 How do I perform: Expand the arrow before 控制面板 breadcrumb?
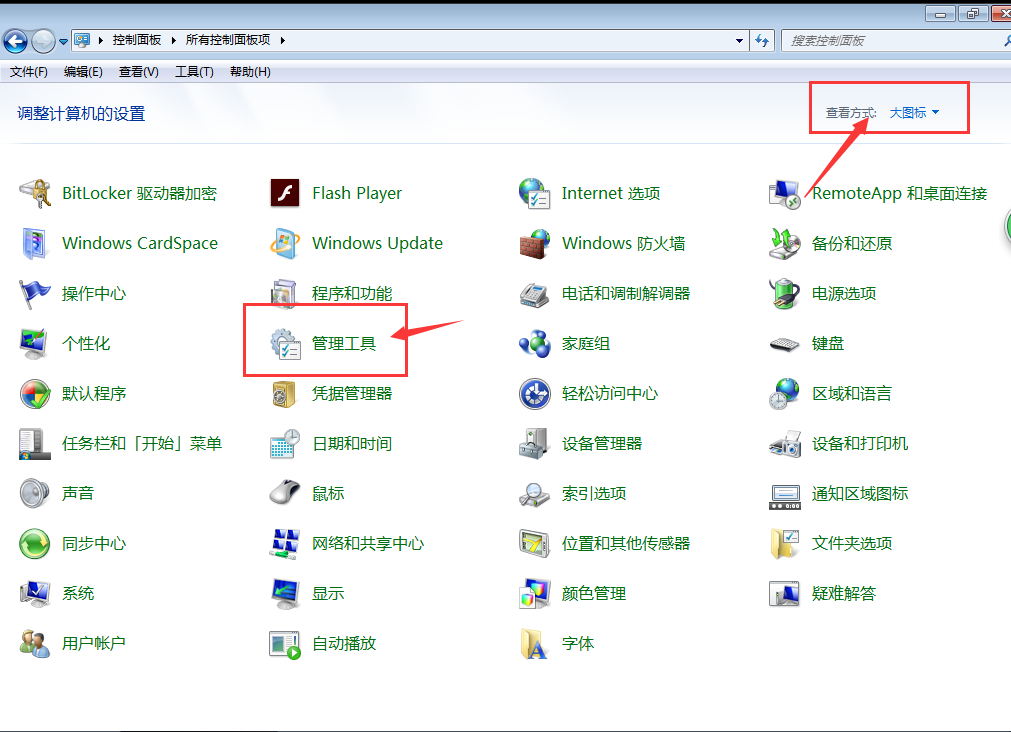point(101,40)
